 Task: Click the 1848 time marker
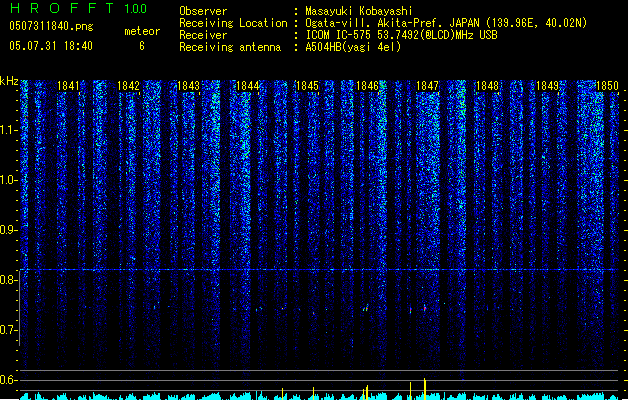tap(487, 86)
